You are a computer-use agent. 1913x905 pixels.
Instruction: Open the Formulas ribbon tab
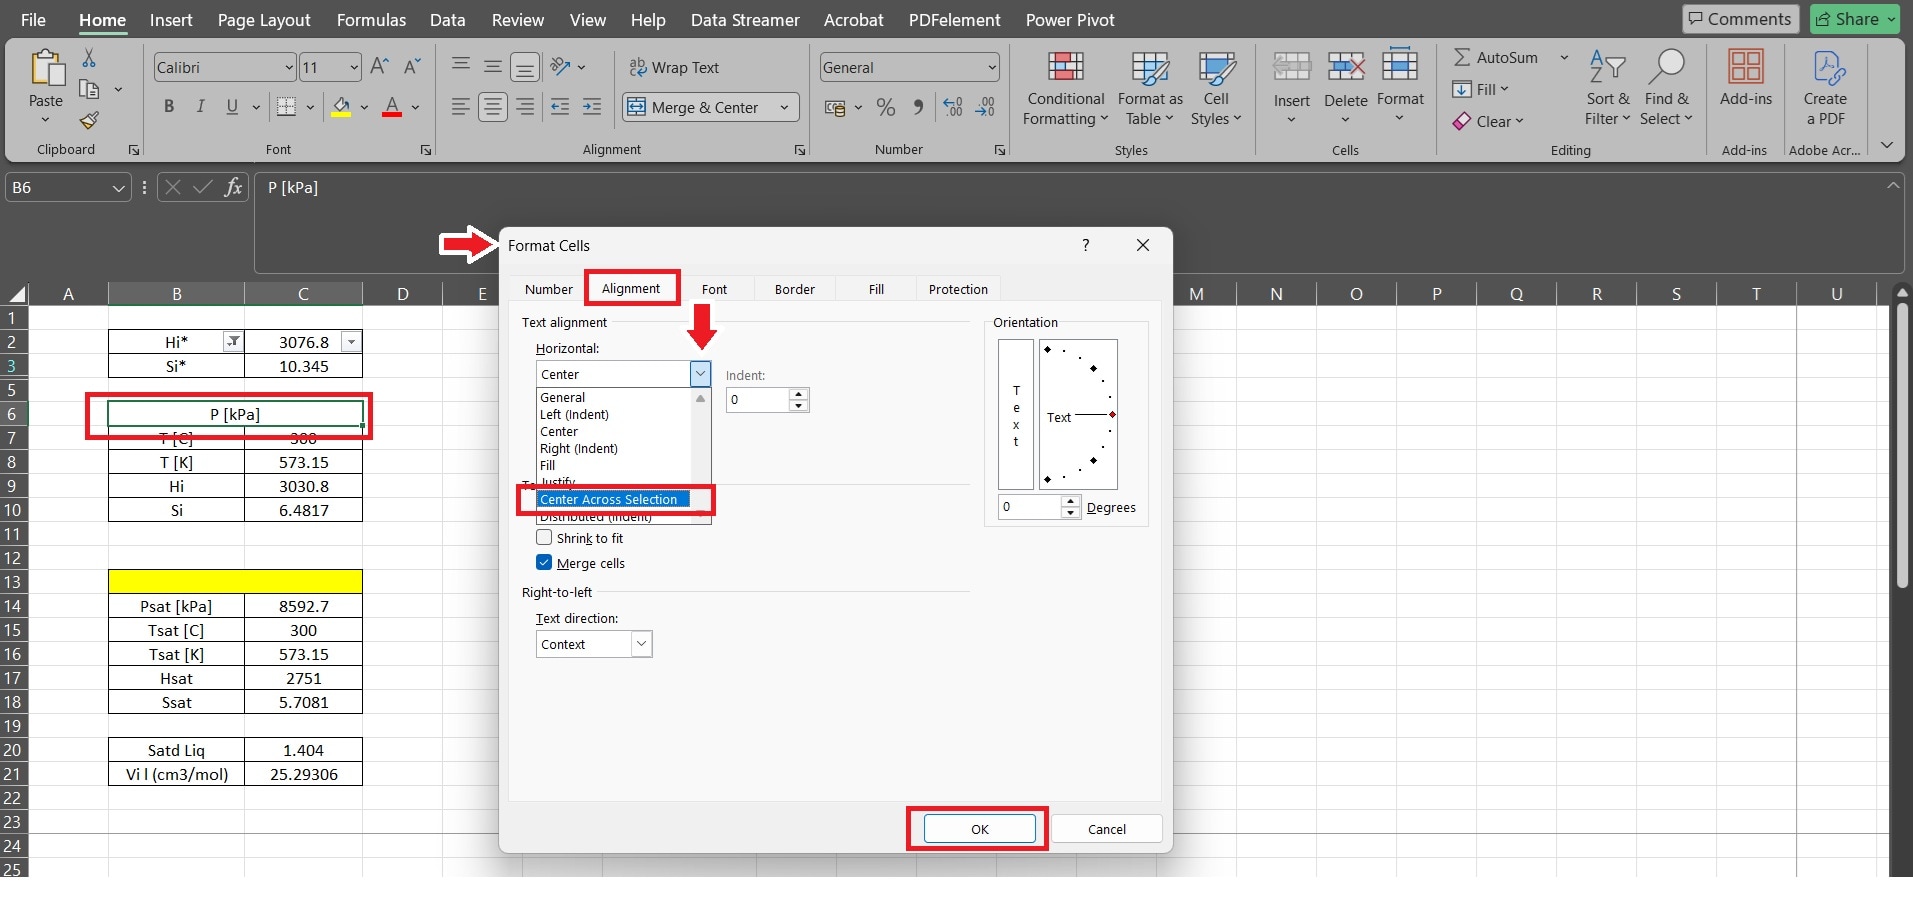click(x=371, y=20)
